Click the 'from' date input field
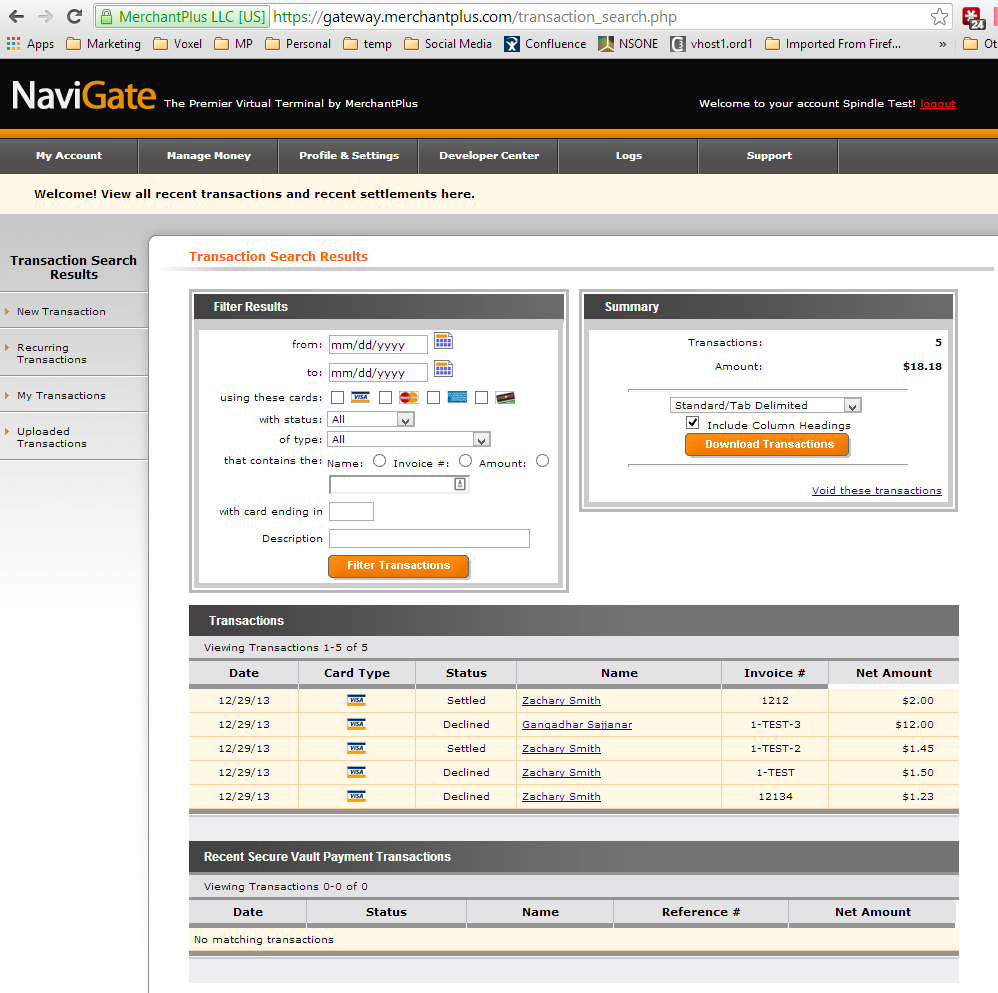This screenshot has height=993, width=998. pos(378,344)
